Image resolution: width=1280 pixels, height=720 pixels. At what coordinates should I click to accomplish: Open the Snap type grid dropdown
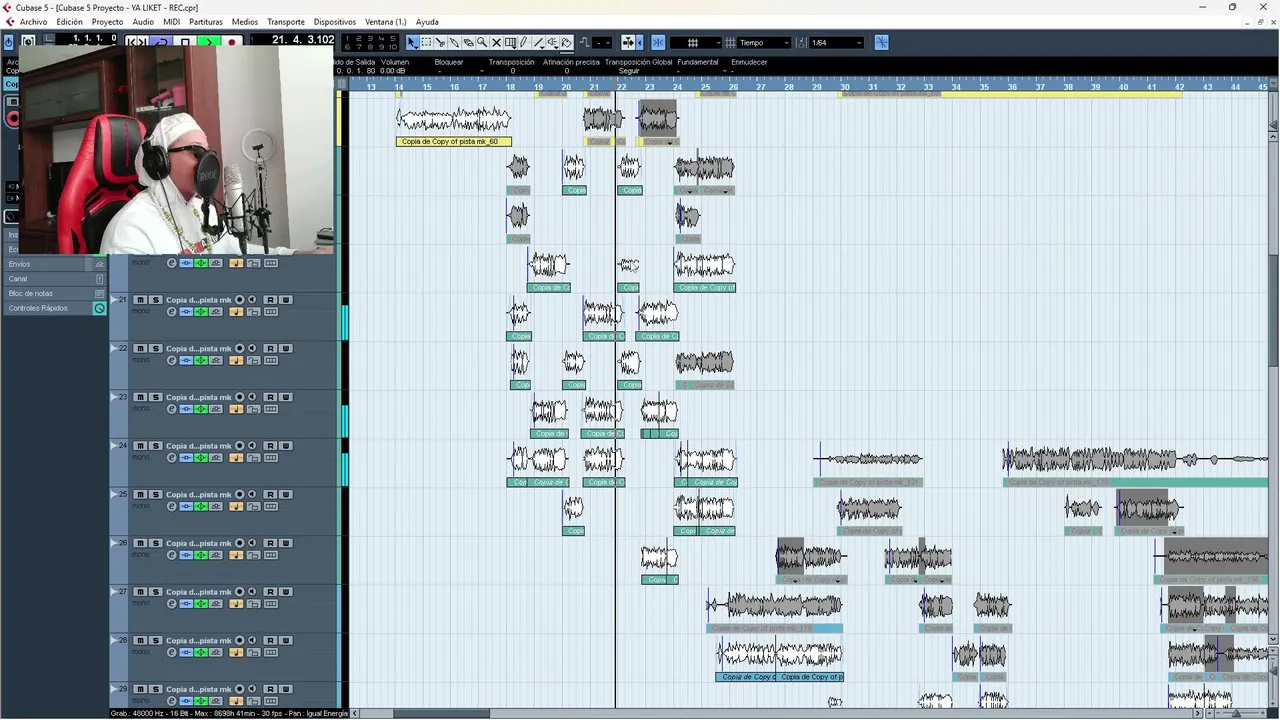pyautogui.click(x=695, y=42)
